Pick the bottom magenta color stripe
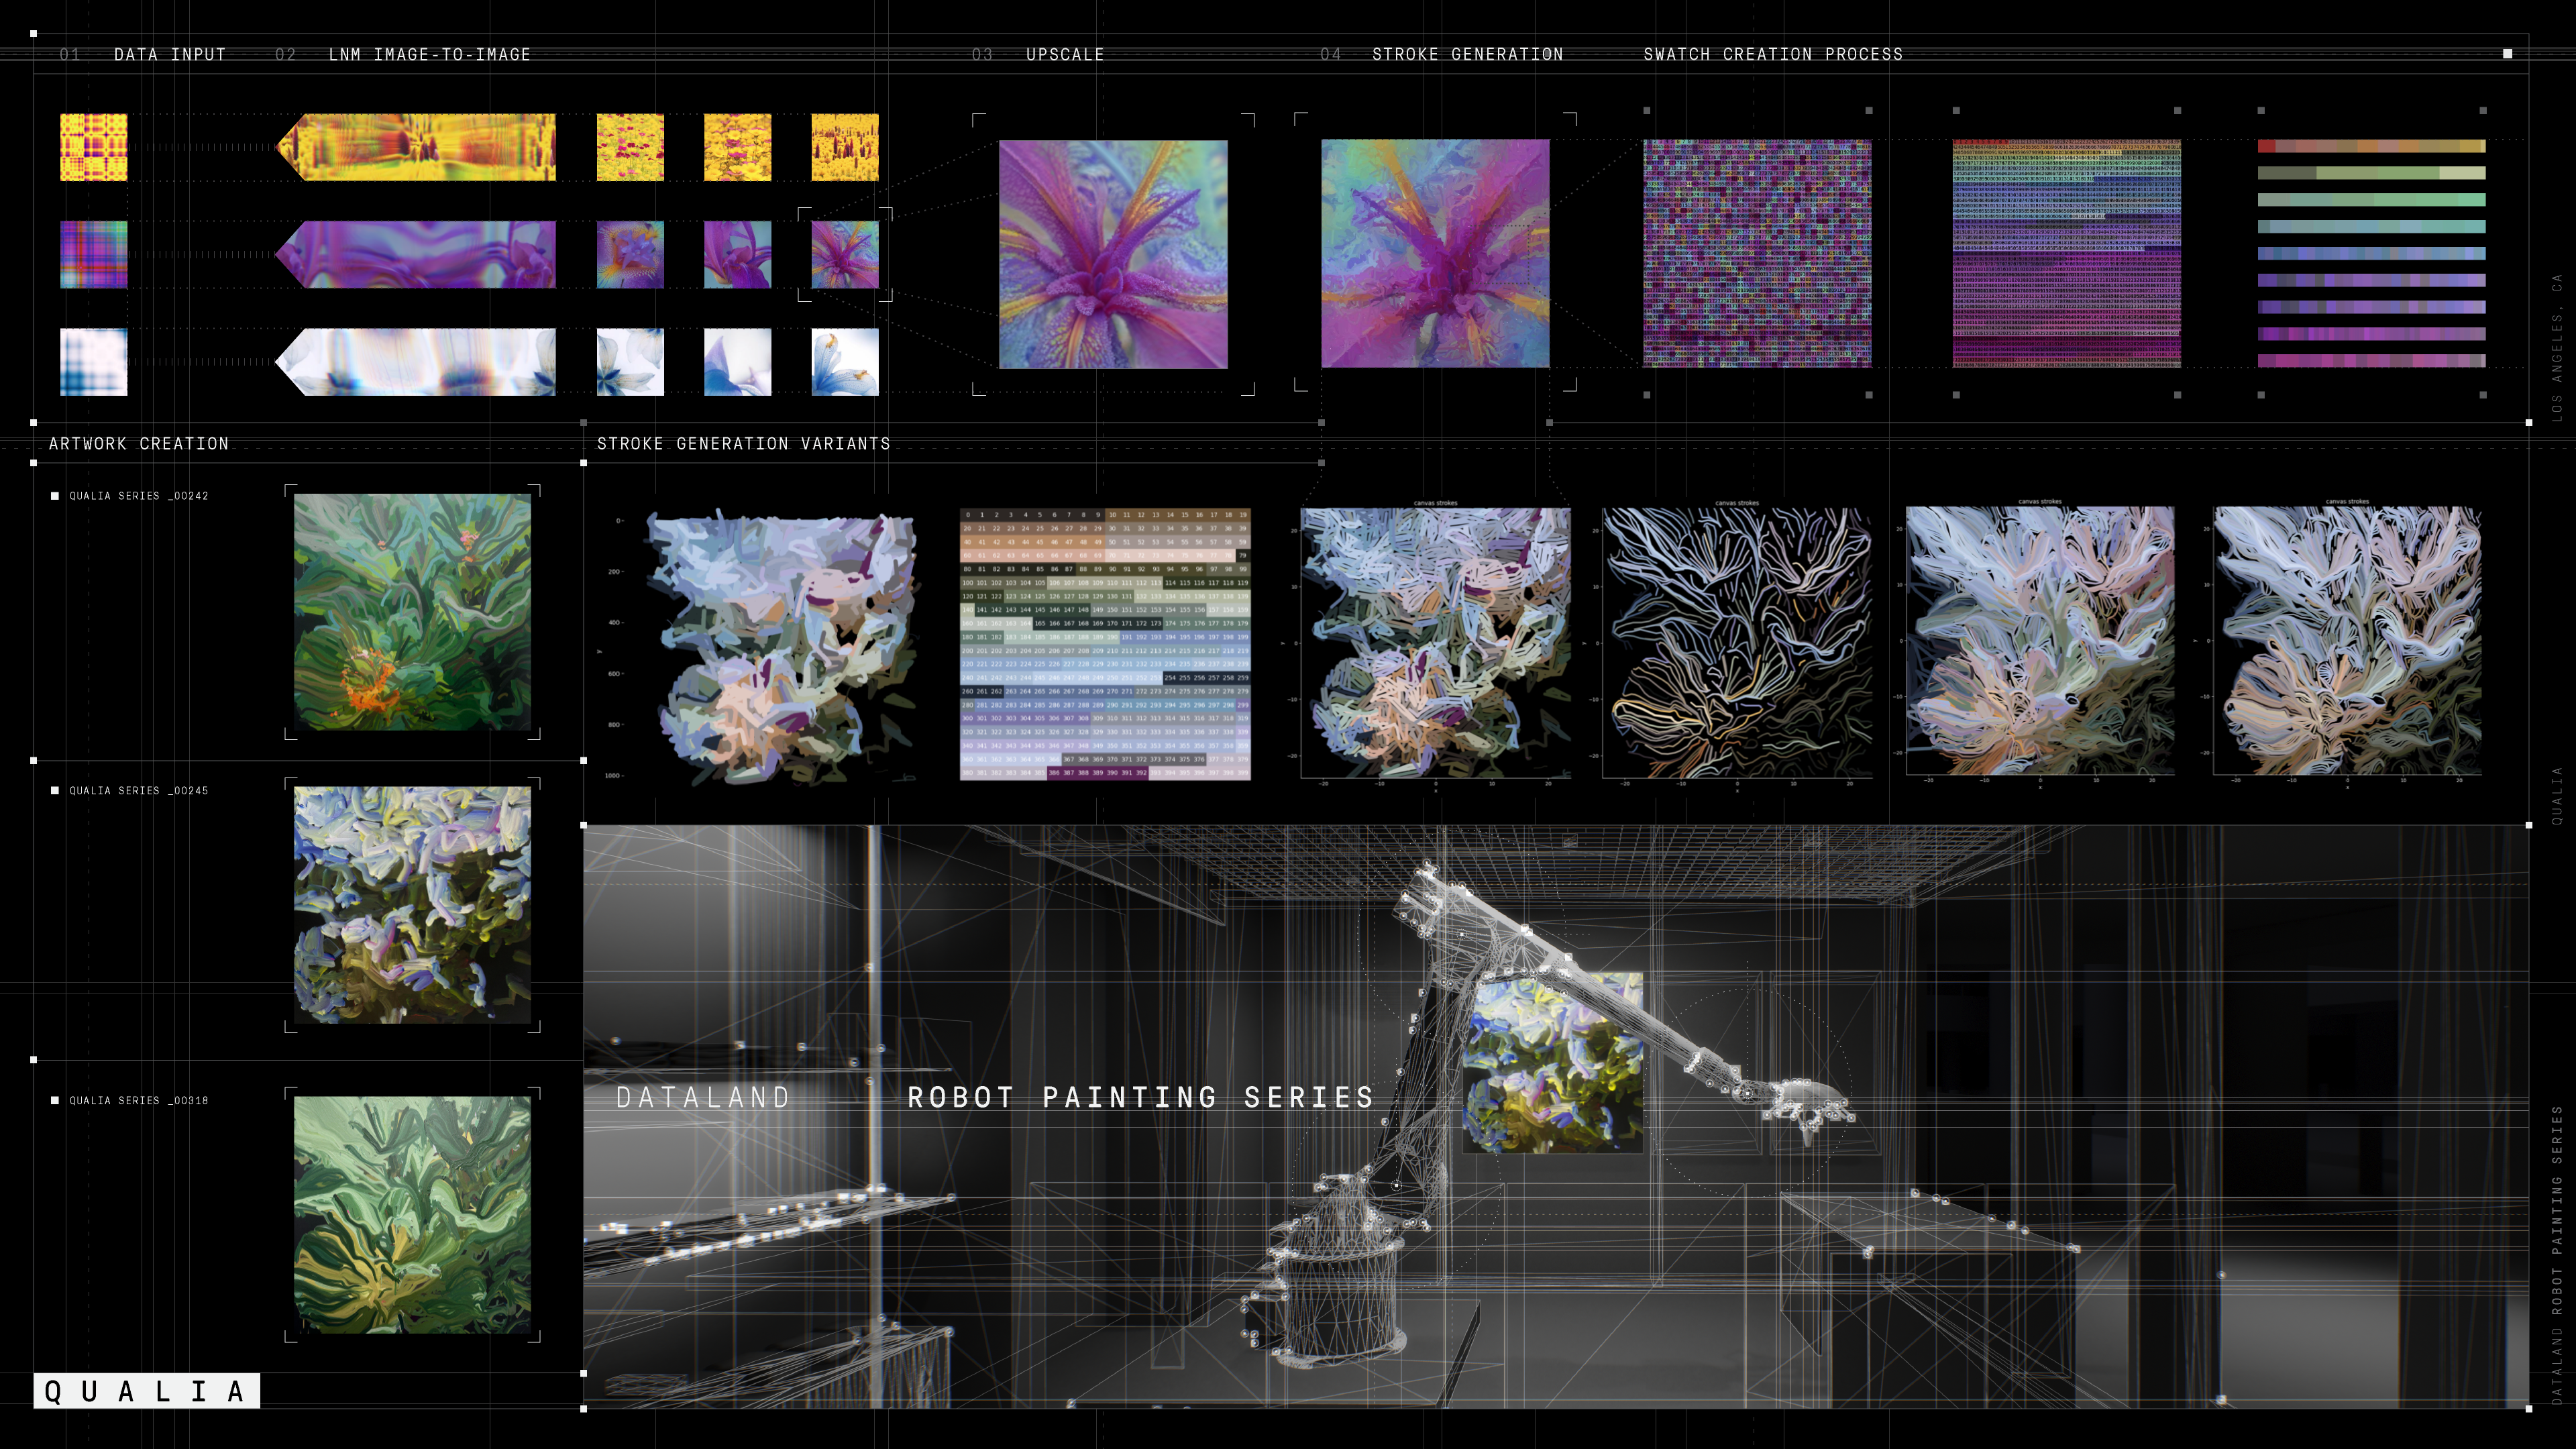This screenshot has height=1449, width=2576. [x=2371, y=361]
